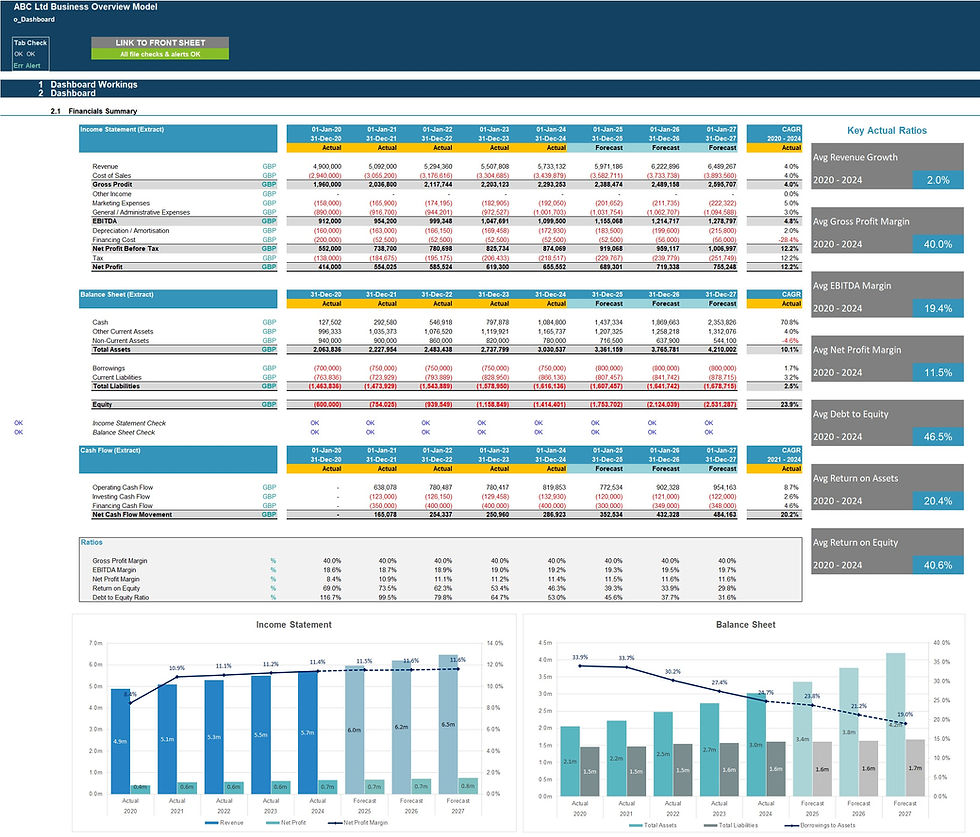Screen dimensions: 980x837
Task: Select the Avg Debt to Equity ratio tile
Action: (x=887, y=422)
